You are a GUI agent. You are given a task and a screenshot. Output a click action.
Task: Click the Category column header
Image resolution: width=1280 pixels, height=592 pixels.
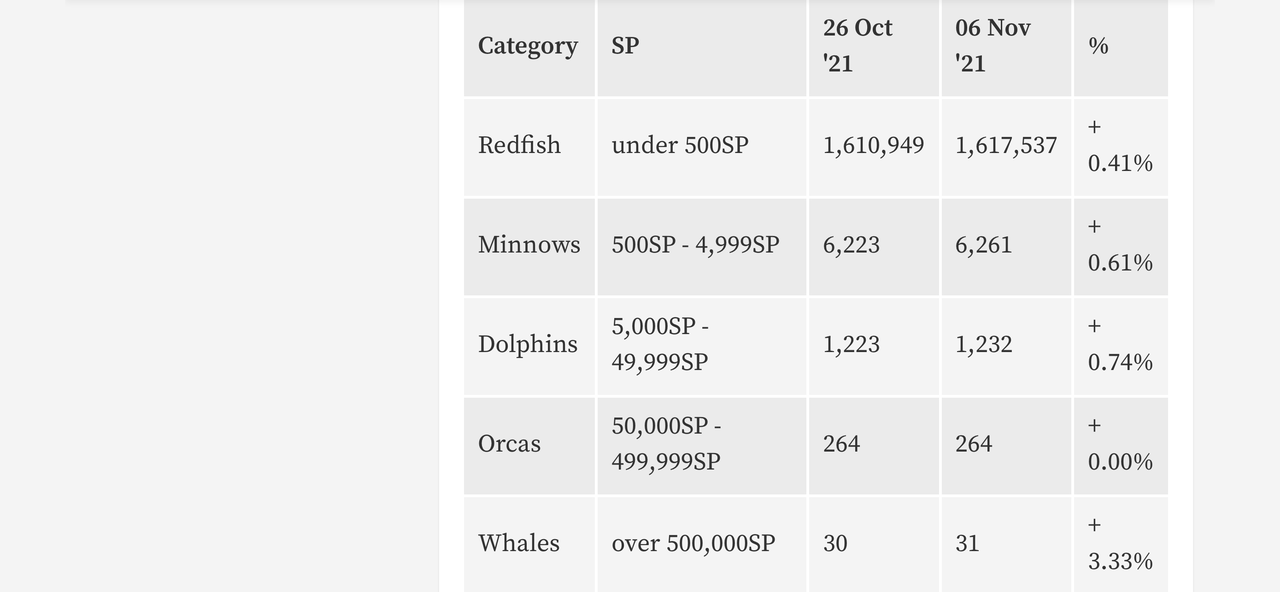point(528,46)
